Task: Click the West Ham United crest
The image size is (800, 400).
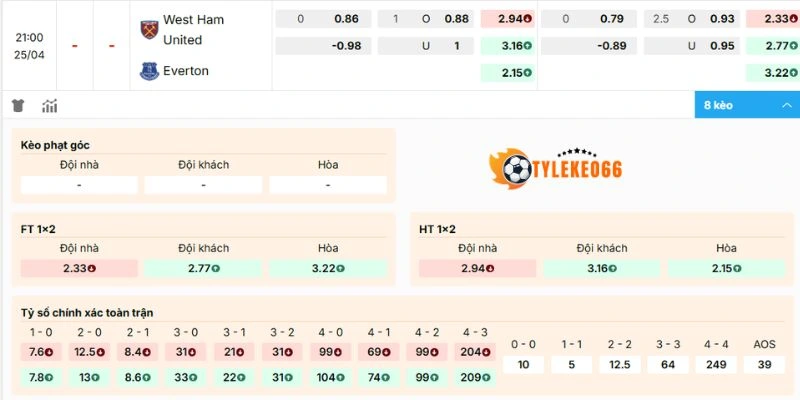Action: click(149, 29)
